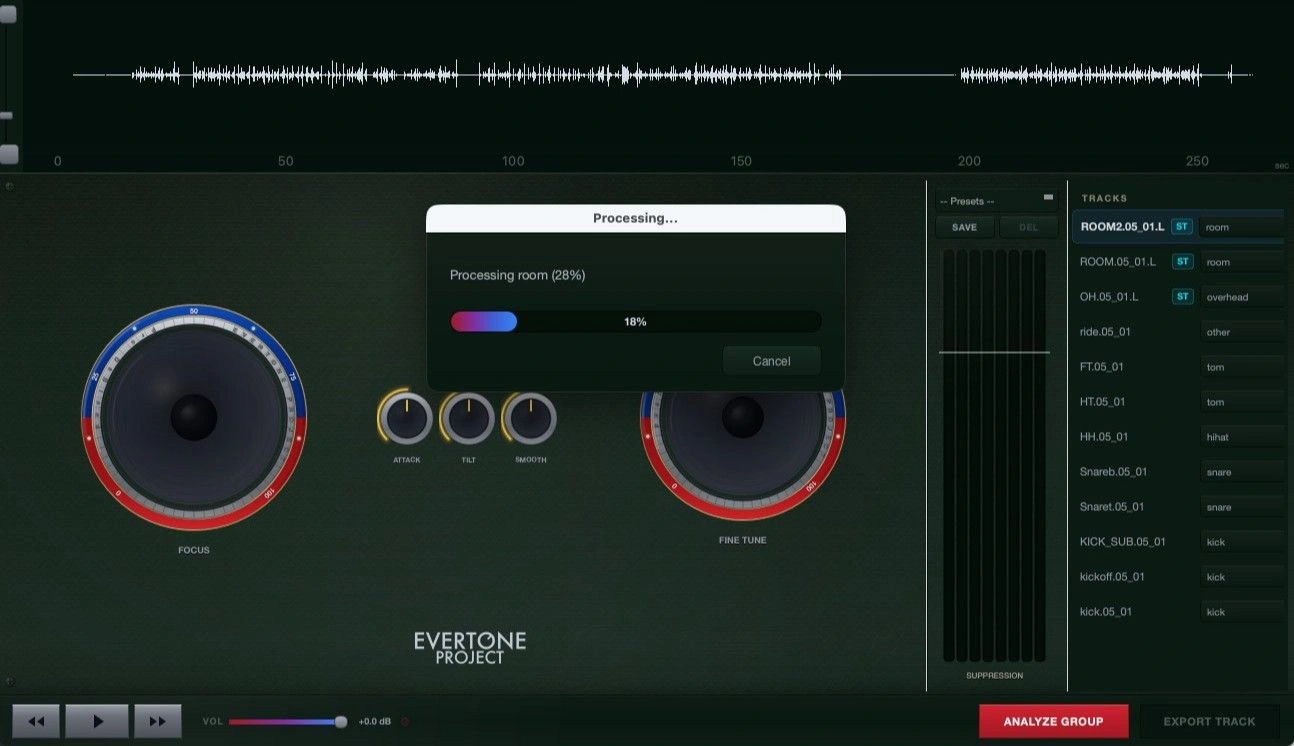Open the overhead type dropdown for OH.05_01.L
1294x746 pixels.
coord(1242,297)
